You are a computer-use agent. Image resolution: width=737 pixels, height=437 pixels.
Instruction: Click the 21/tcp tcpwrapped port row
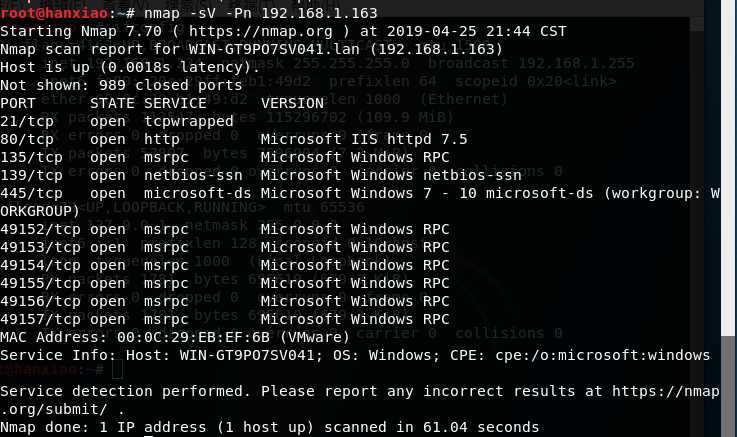click(117, 121)
